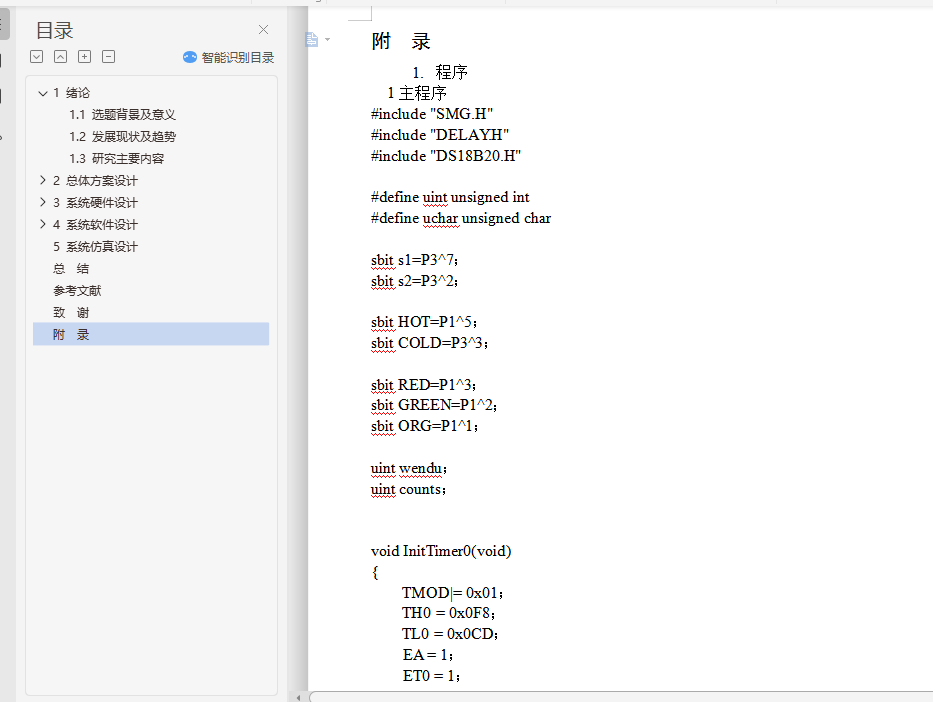This screenshot has height=702, width=933.
Task: Click the 'EA = 1;' line
Action: [428, 655]
